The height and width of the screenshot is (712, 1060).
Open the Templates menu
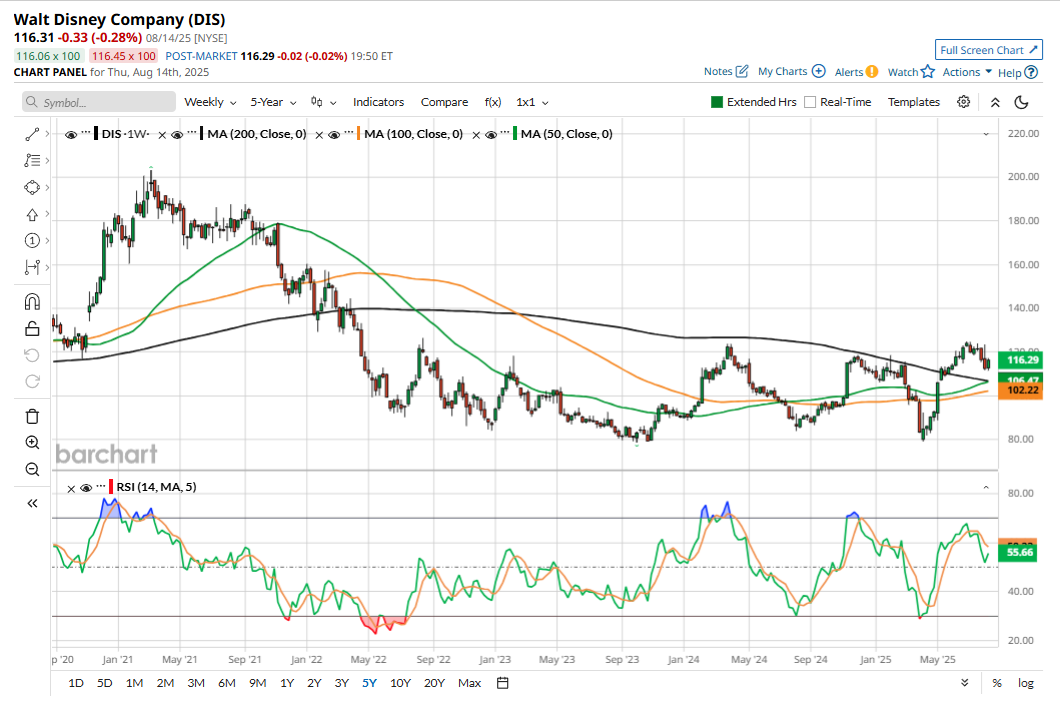click(x=913, y=102)
